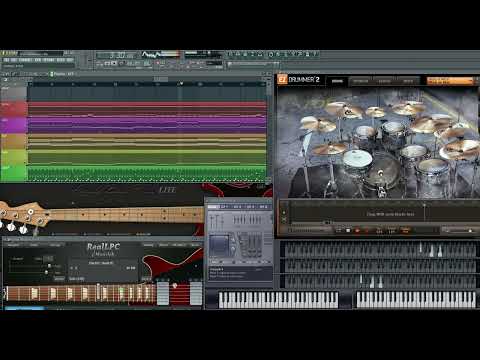Click the playlist horizontal scroll handle
This screenshot has height=360, width=480.
tap(161, 79)
